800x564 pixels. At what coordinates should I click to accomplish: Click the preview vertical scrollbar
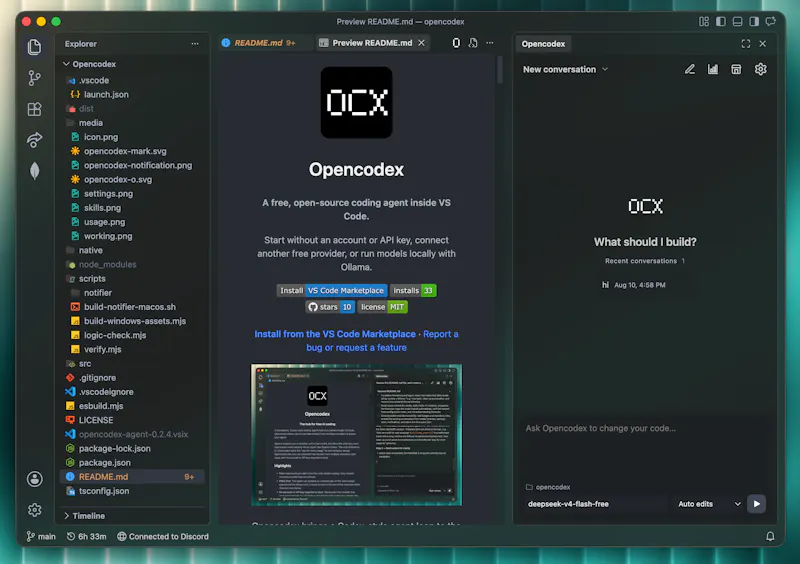(500, 69)
